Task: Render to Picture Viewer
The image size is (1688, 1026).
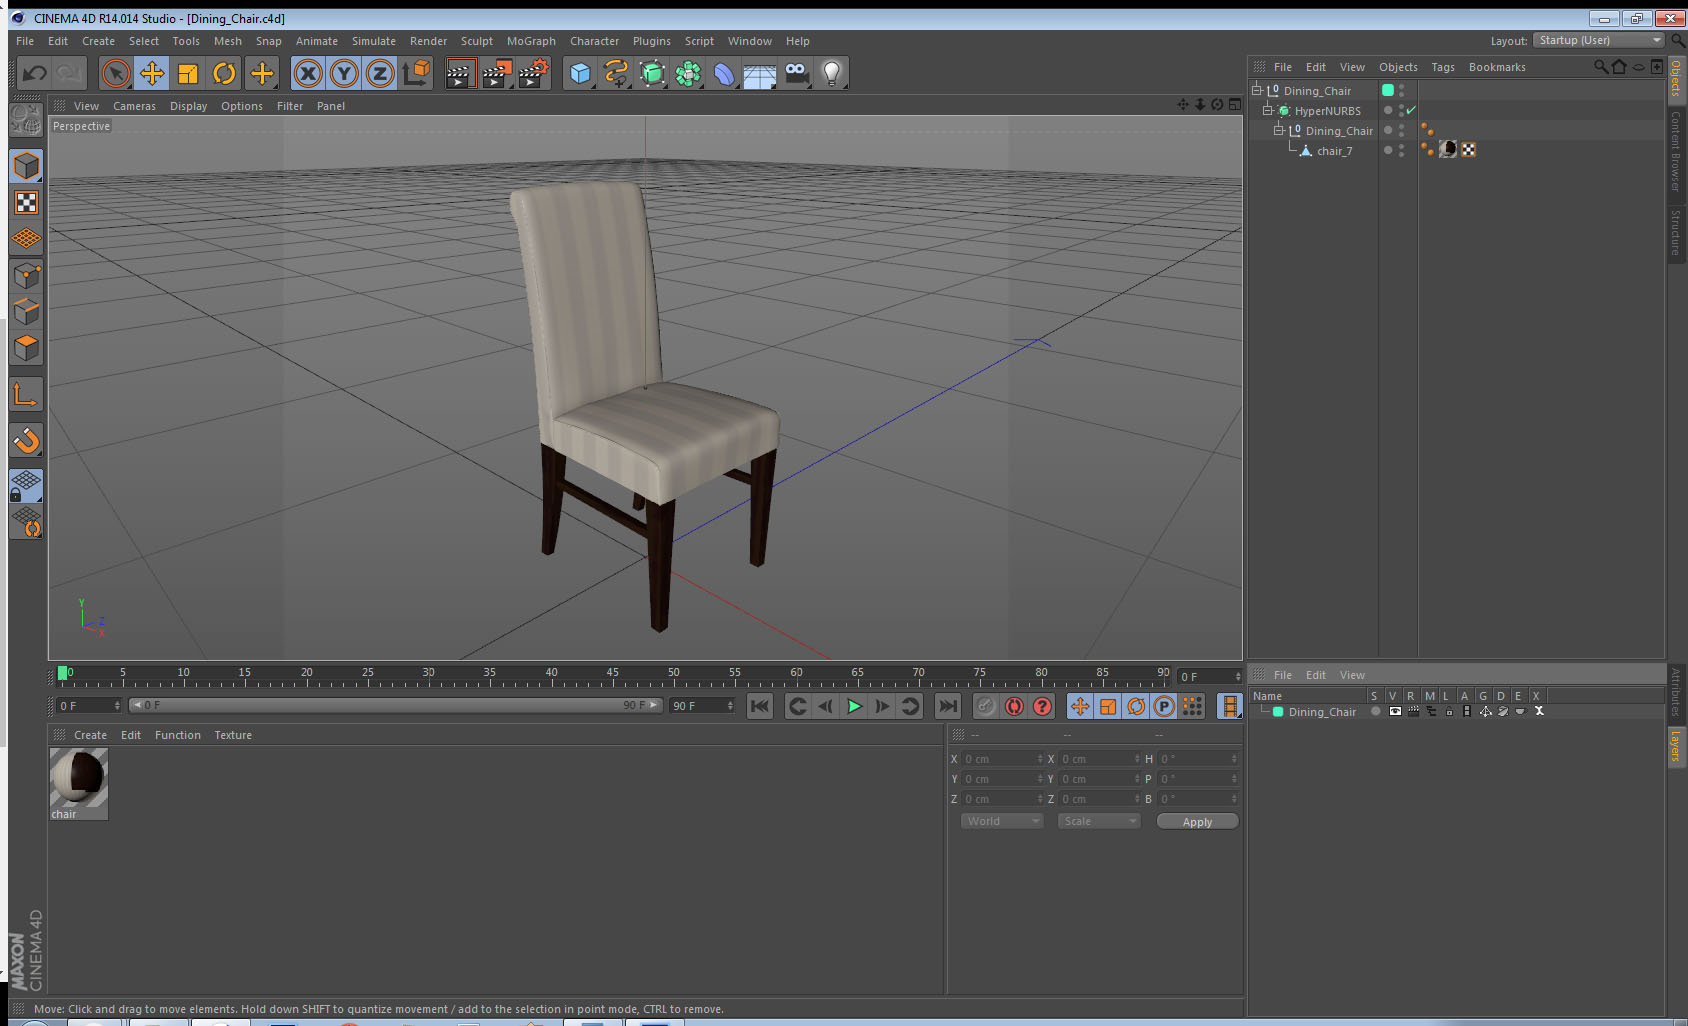Action: 497,73
